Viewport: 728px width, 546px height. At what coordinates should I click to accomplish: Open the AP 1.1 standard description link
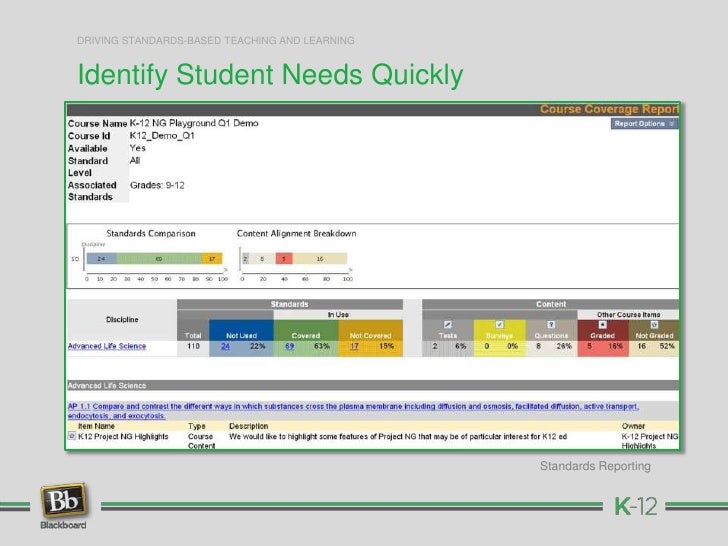click(x=353, y=411)
